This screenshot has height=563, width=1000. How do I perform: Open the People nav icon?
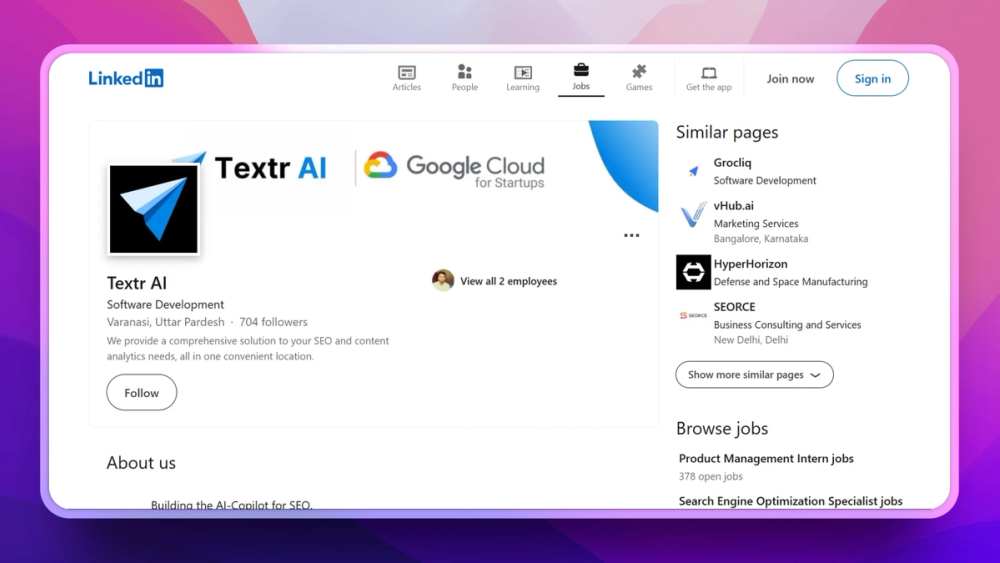click(x=464, y=78)
